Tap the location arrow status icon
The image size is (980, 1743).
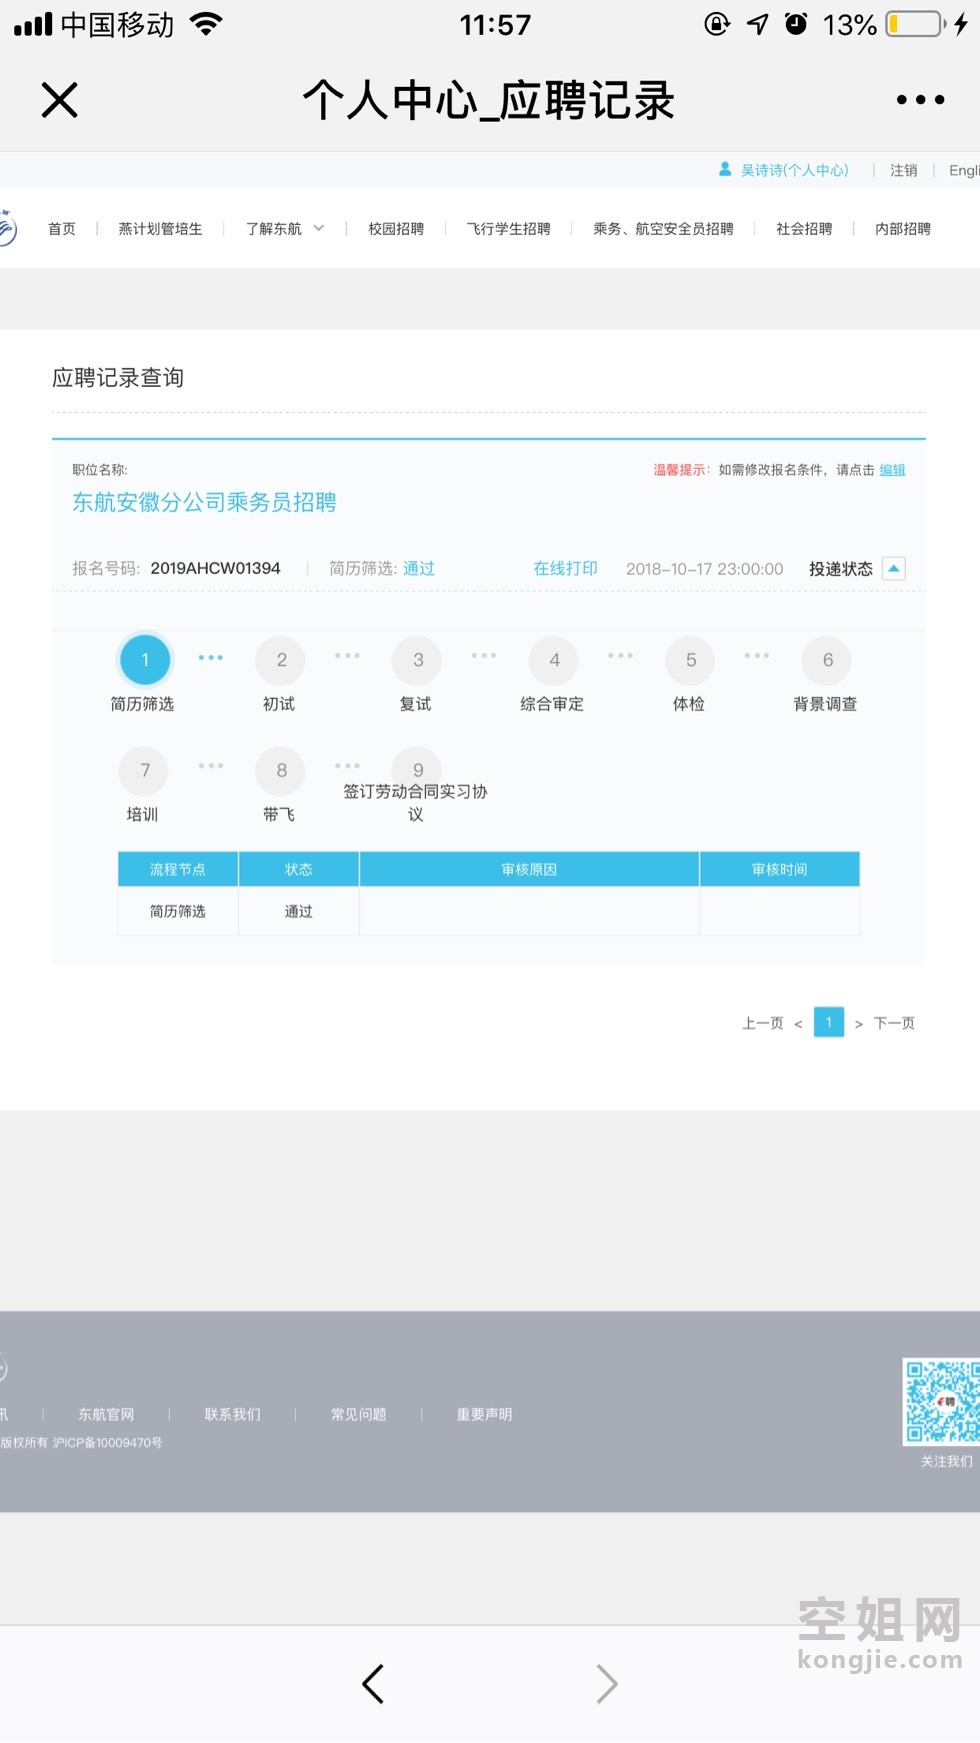coord(758,24)
